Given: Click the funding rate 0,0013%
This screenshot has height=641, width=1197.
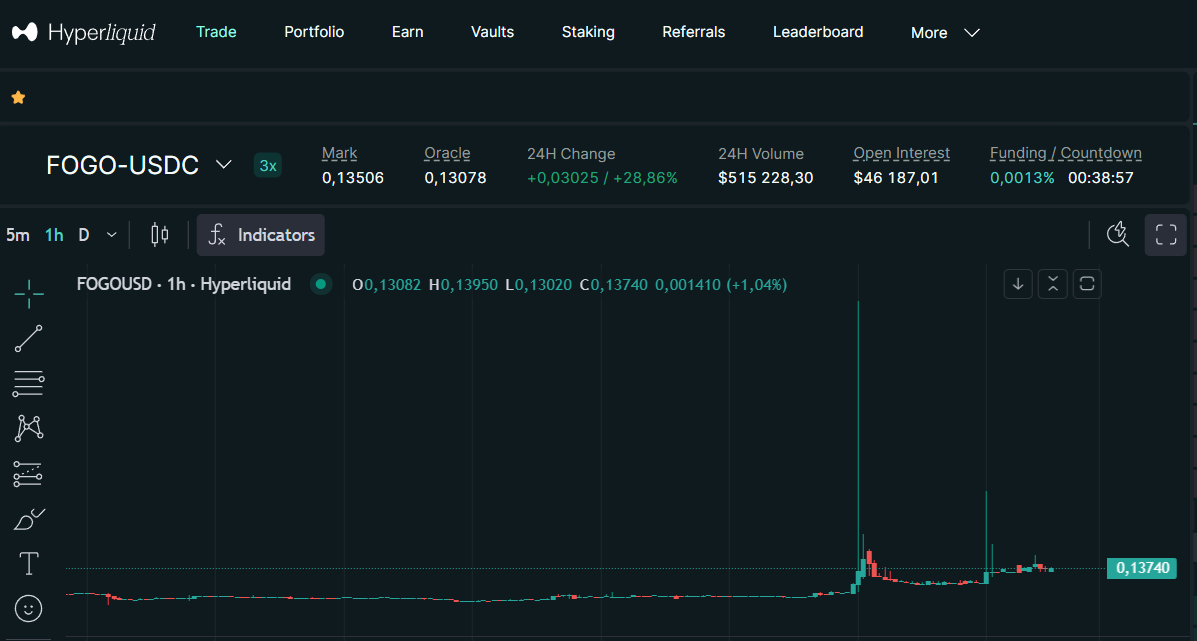Looking at the screenshot, I should point(1022,179).
